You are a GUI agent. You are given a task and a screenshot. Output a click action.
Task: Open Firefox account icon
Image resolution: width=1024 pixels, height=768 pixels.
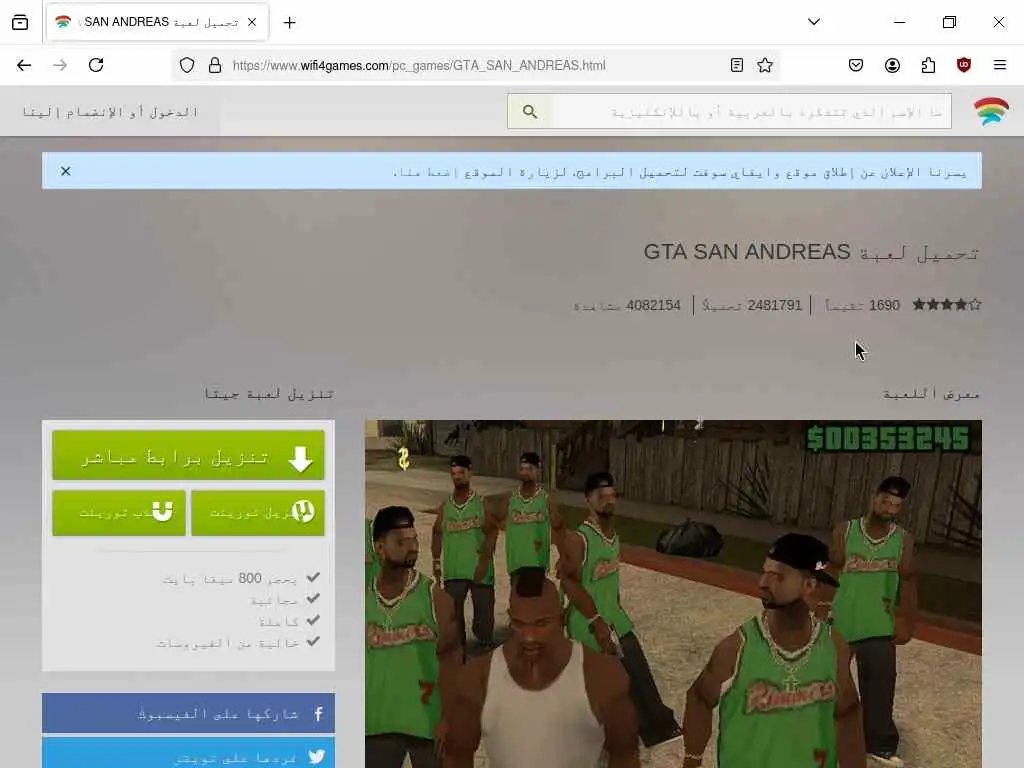coord(892,65)
